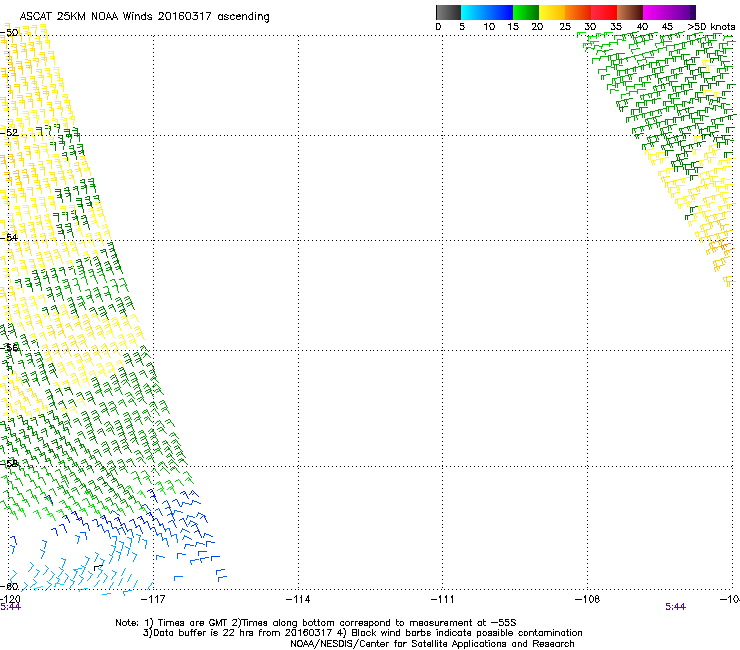The height and width of the screenshot is (650, 740).
Task: Click the note 'Data buffer is 22 hrs from 20160317'
Action: pyautogui.click(x=243, y=633)
